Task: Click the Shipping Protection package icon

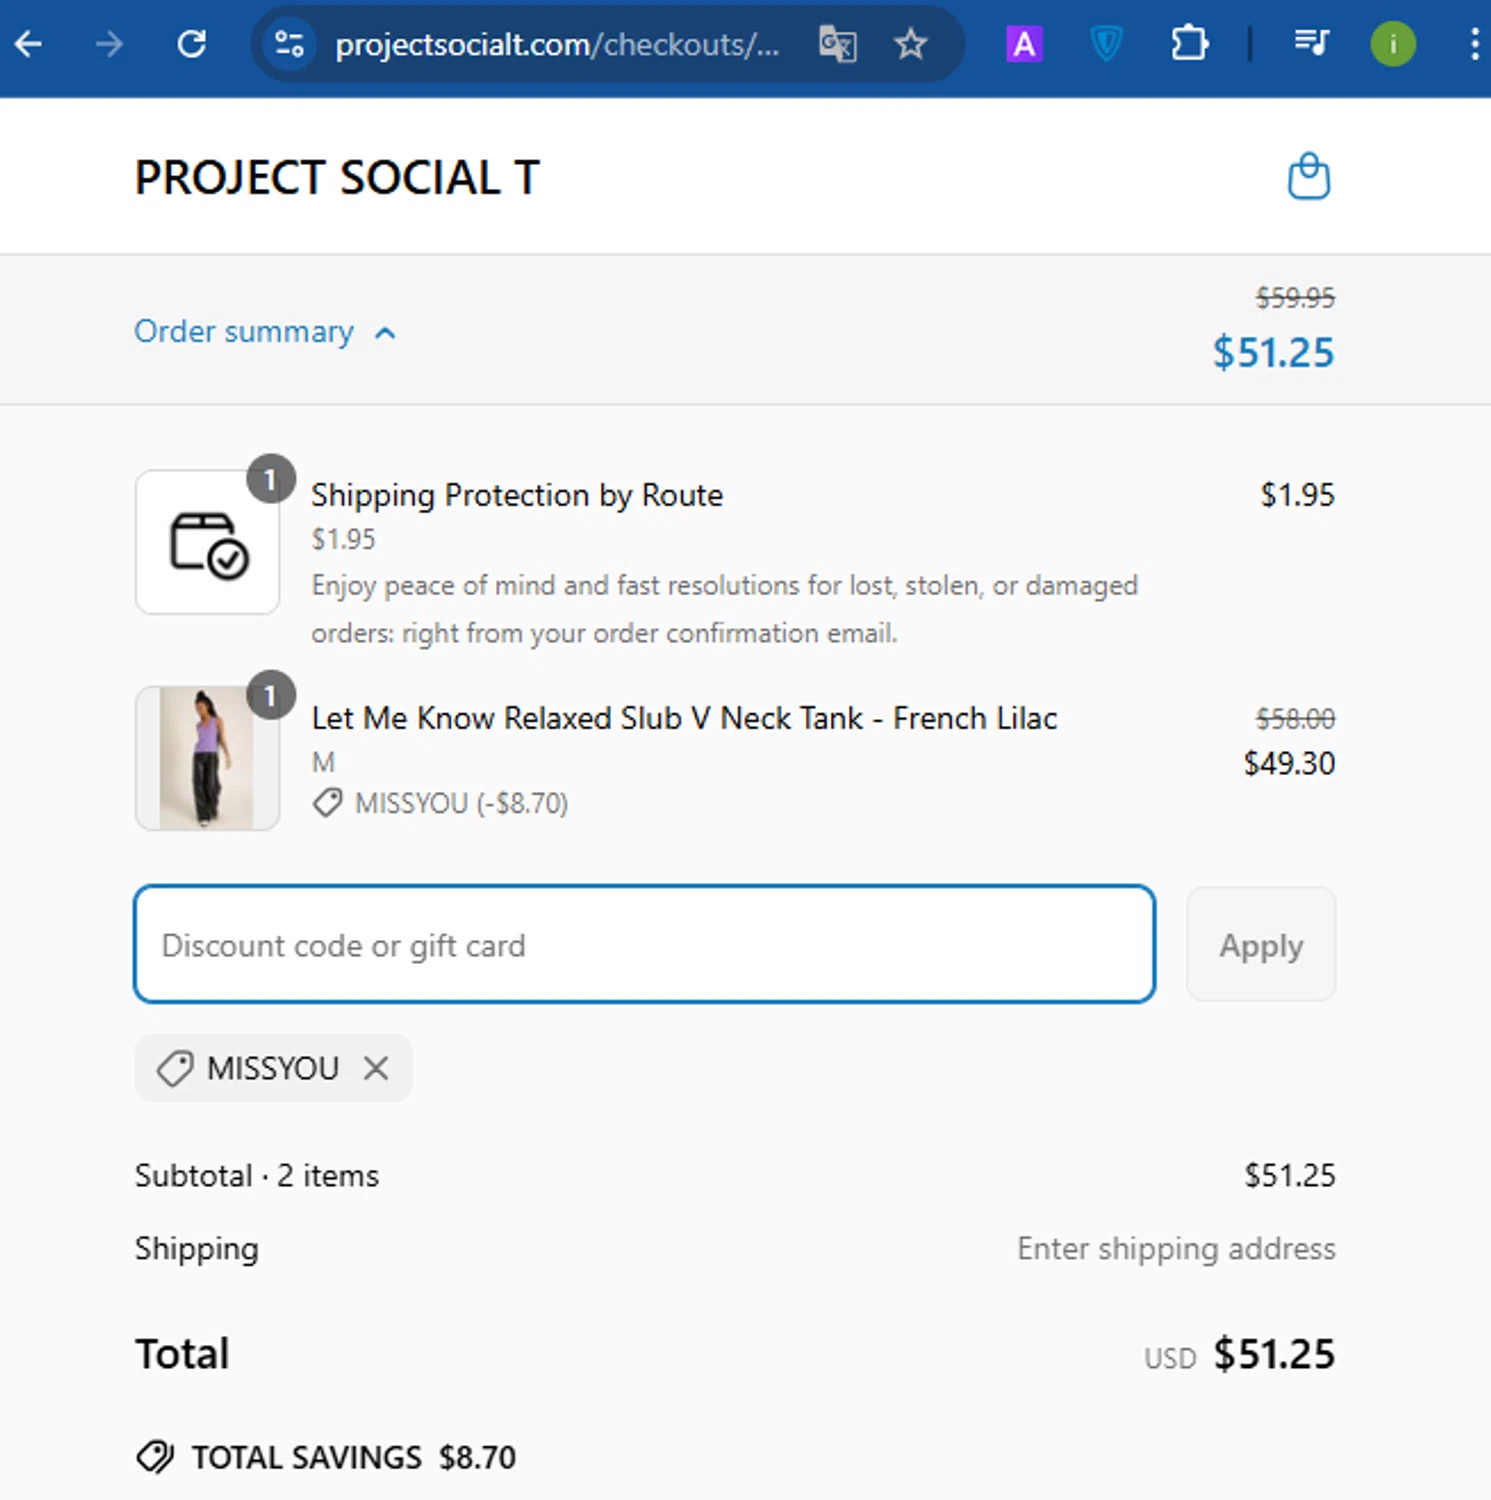Action: click(208, 543)
